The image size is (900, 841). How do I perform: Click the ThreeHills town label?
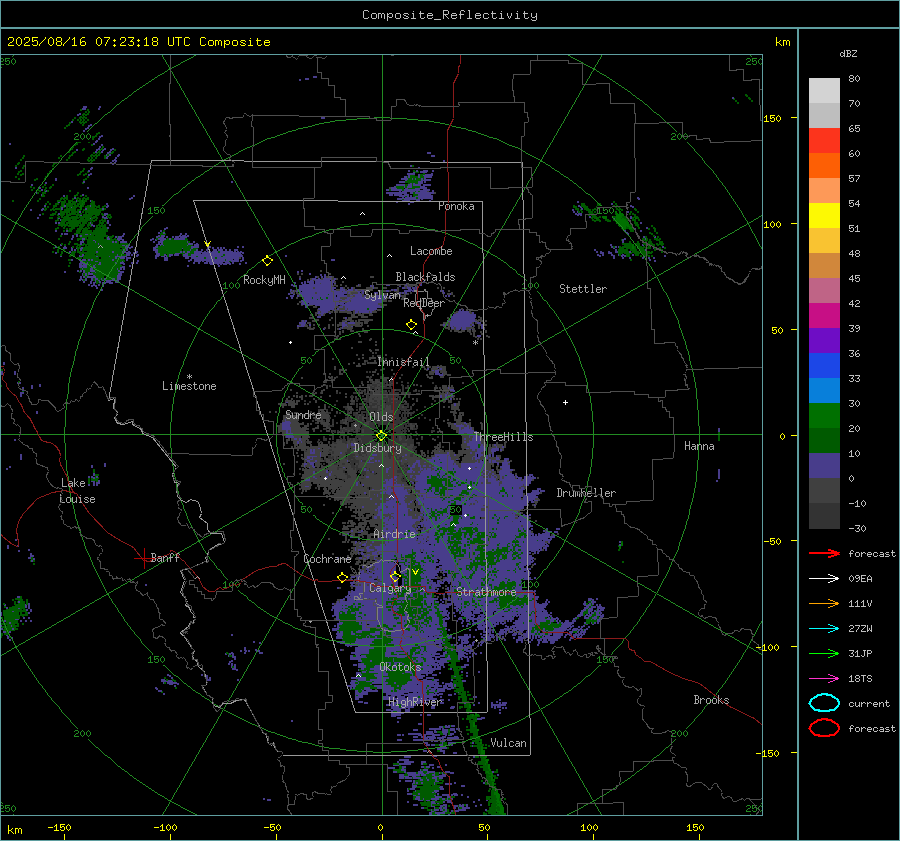tap(503, 437)
